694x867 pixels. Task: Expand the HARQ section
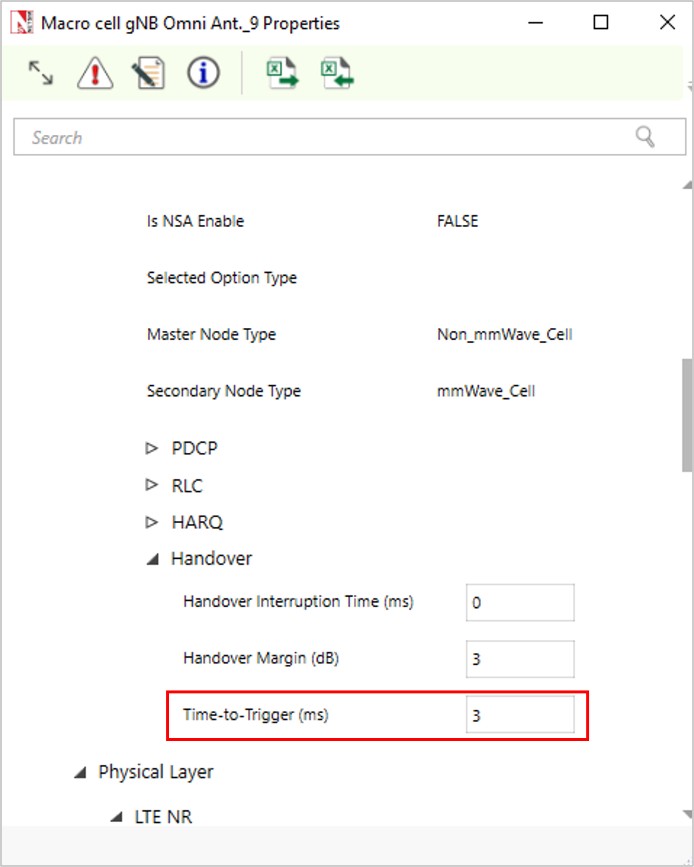point(152,522)
